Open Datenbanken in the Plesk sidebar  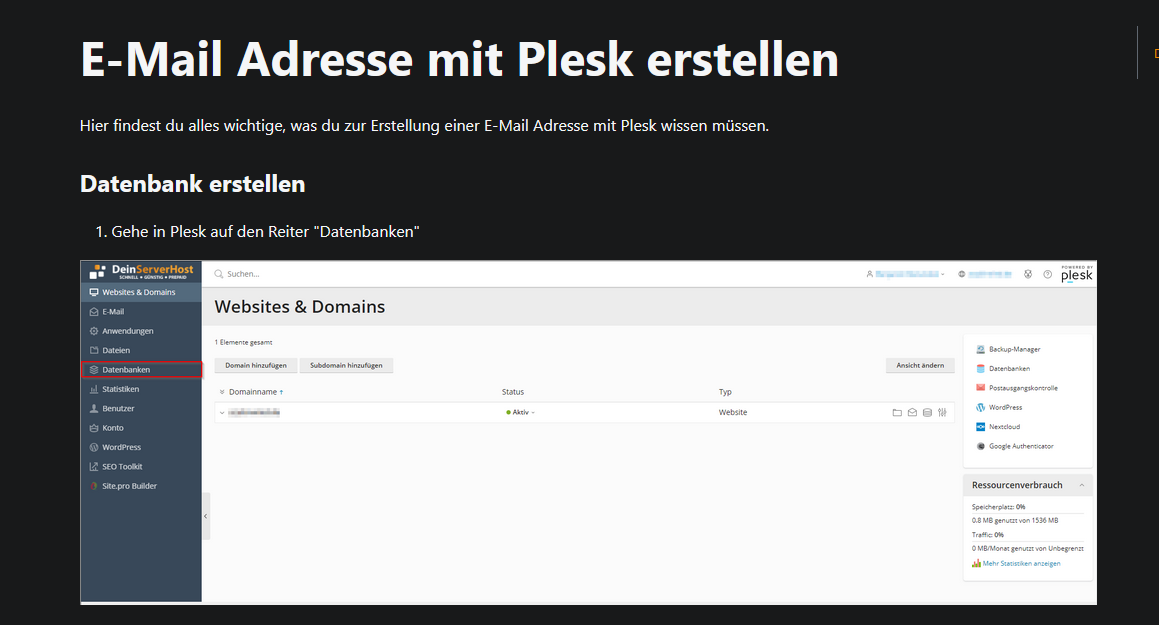(126, 370)
